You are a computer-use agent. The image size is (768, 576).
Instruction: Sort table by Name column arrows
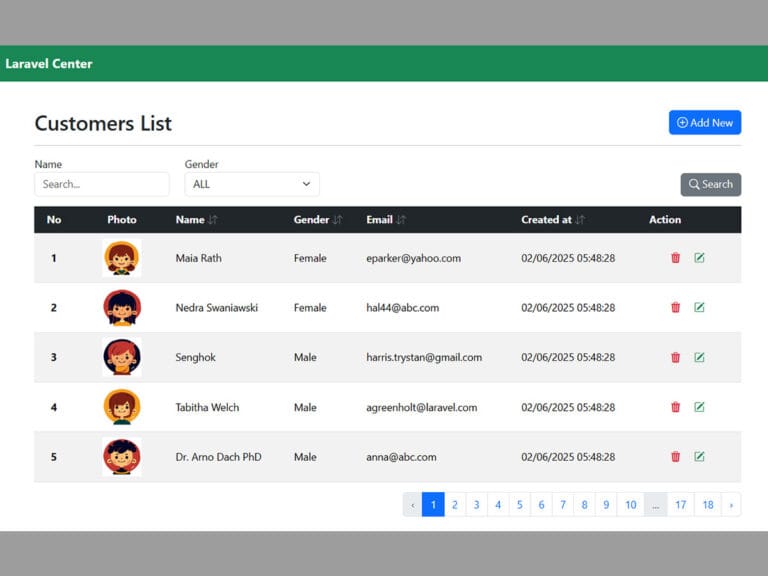tap(213, 220)
